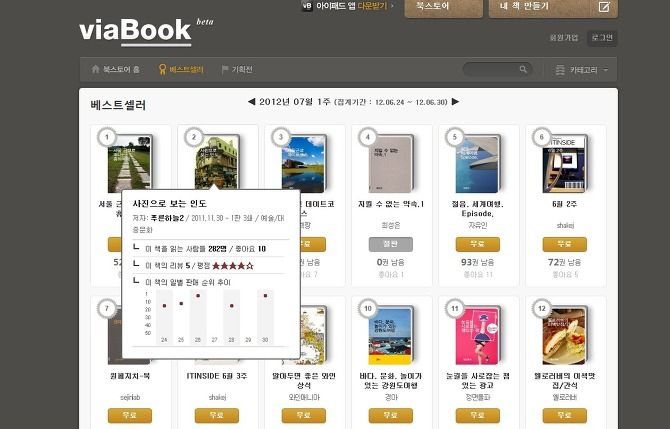
Task: Click the sales rank chart point for day 26
Action: (198, 296)
